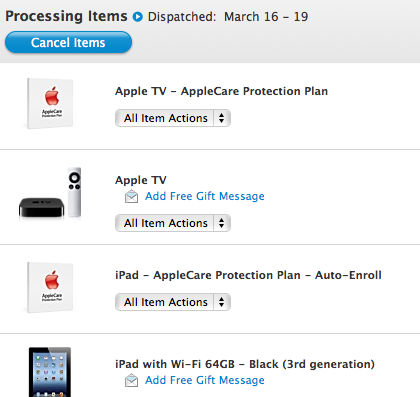Open the black iPad product image
This screenshot has width=420, height=397.
(x=50, y=372)
